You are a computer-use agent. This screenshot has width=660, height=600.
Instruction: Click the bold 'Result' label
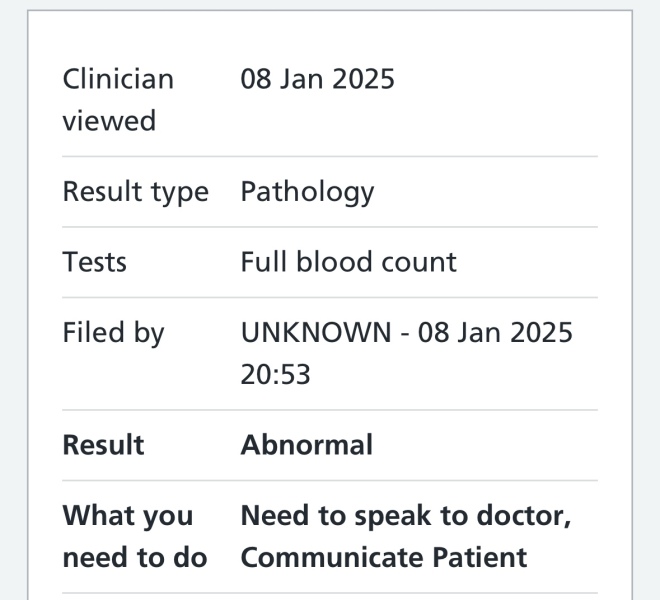(103, 445)
